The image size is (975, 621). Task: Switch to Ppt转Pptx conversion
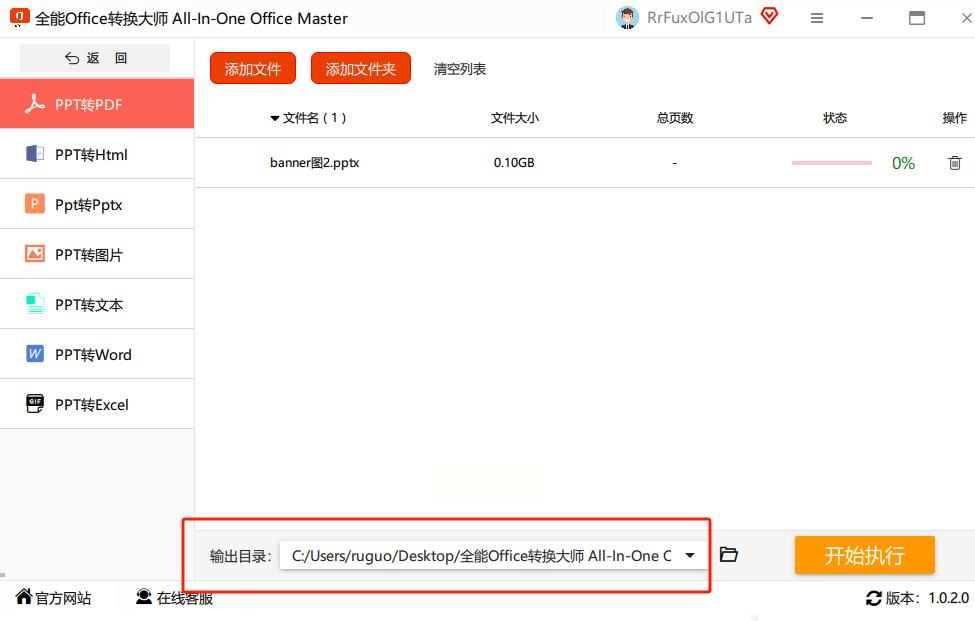[x=96, y=204]
